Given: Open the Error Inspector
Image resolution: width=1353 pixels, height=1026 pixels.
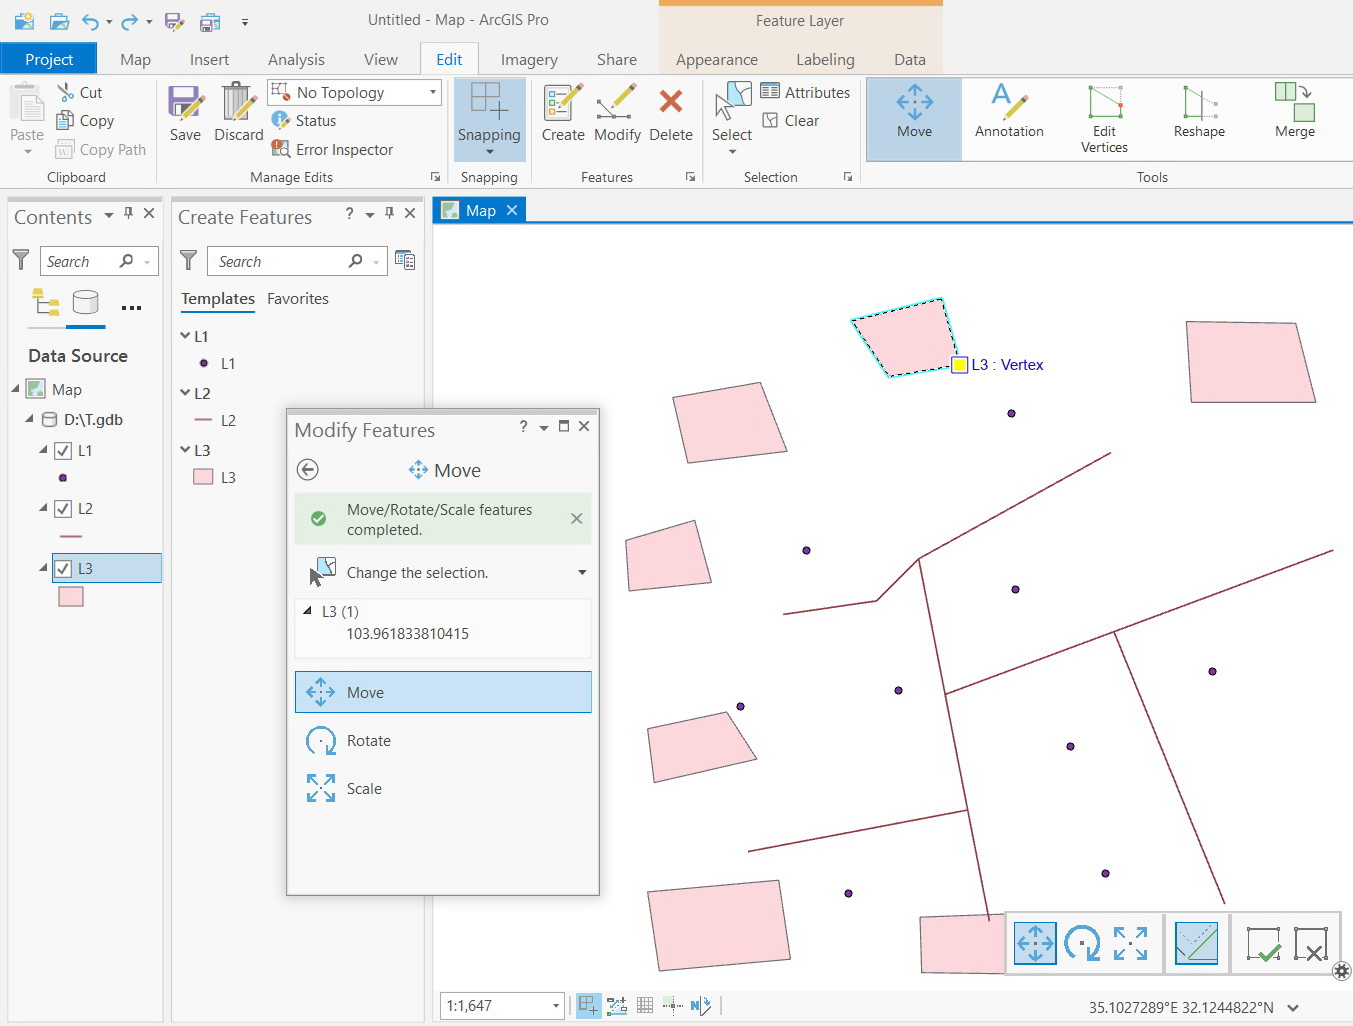Looking at the screenshot, I should 343,149.
